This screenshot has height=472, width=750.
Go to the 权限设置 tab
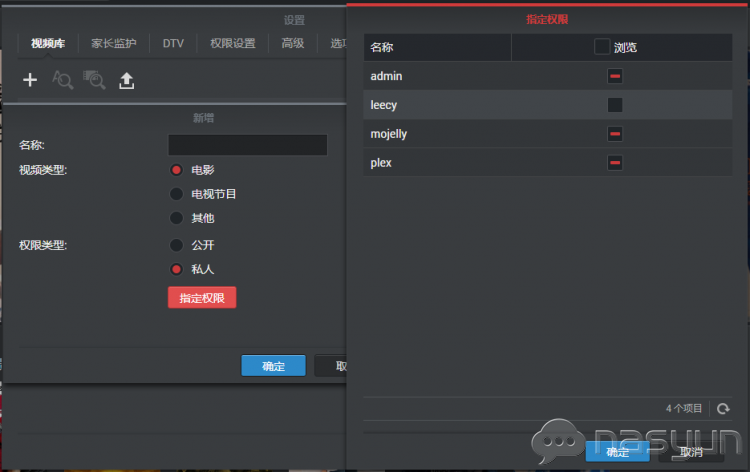[x=233, y=43]
